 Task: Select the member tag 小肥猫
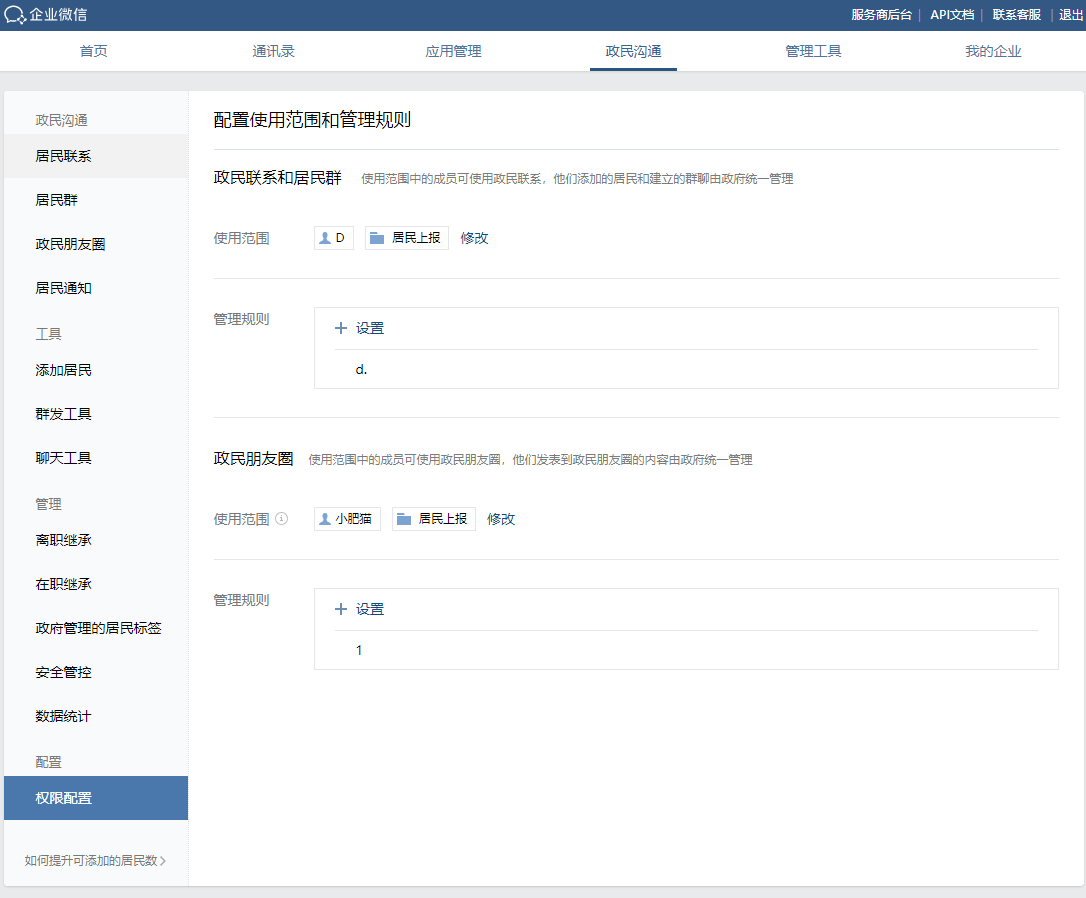(x=347, y=519)
